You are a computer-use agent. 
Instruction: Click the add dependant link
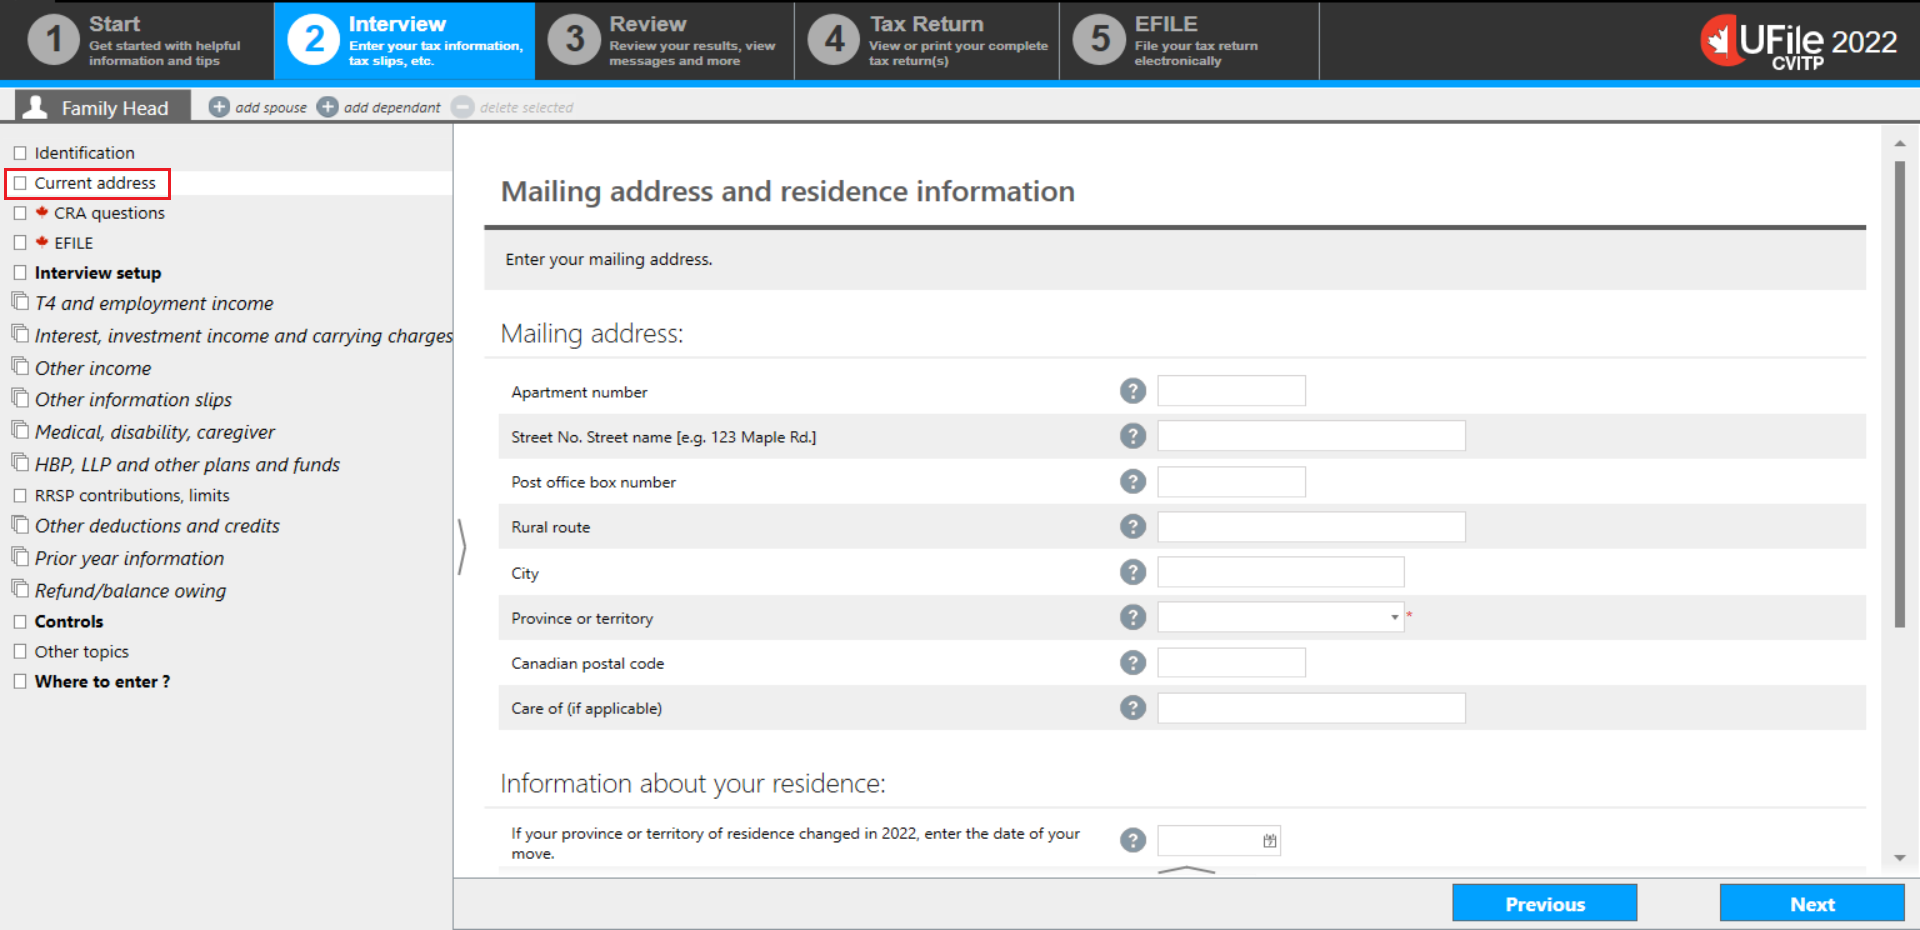pos(392,108)
